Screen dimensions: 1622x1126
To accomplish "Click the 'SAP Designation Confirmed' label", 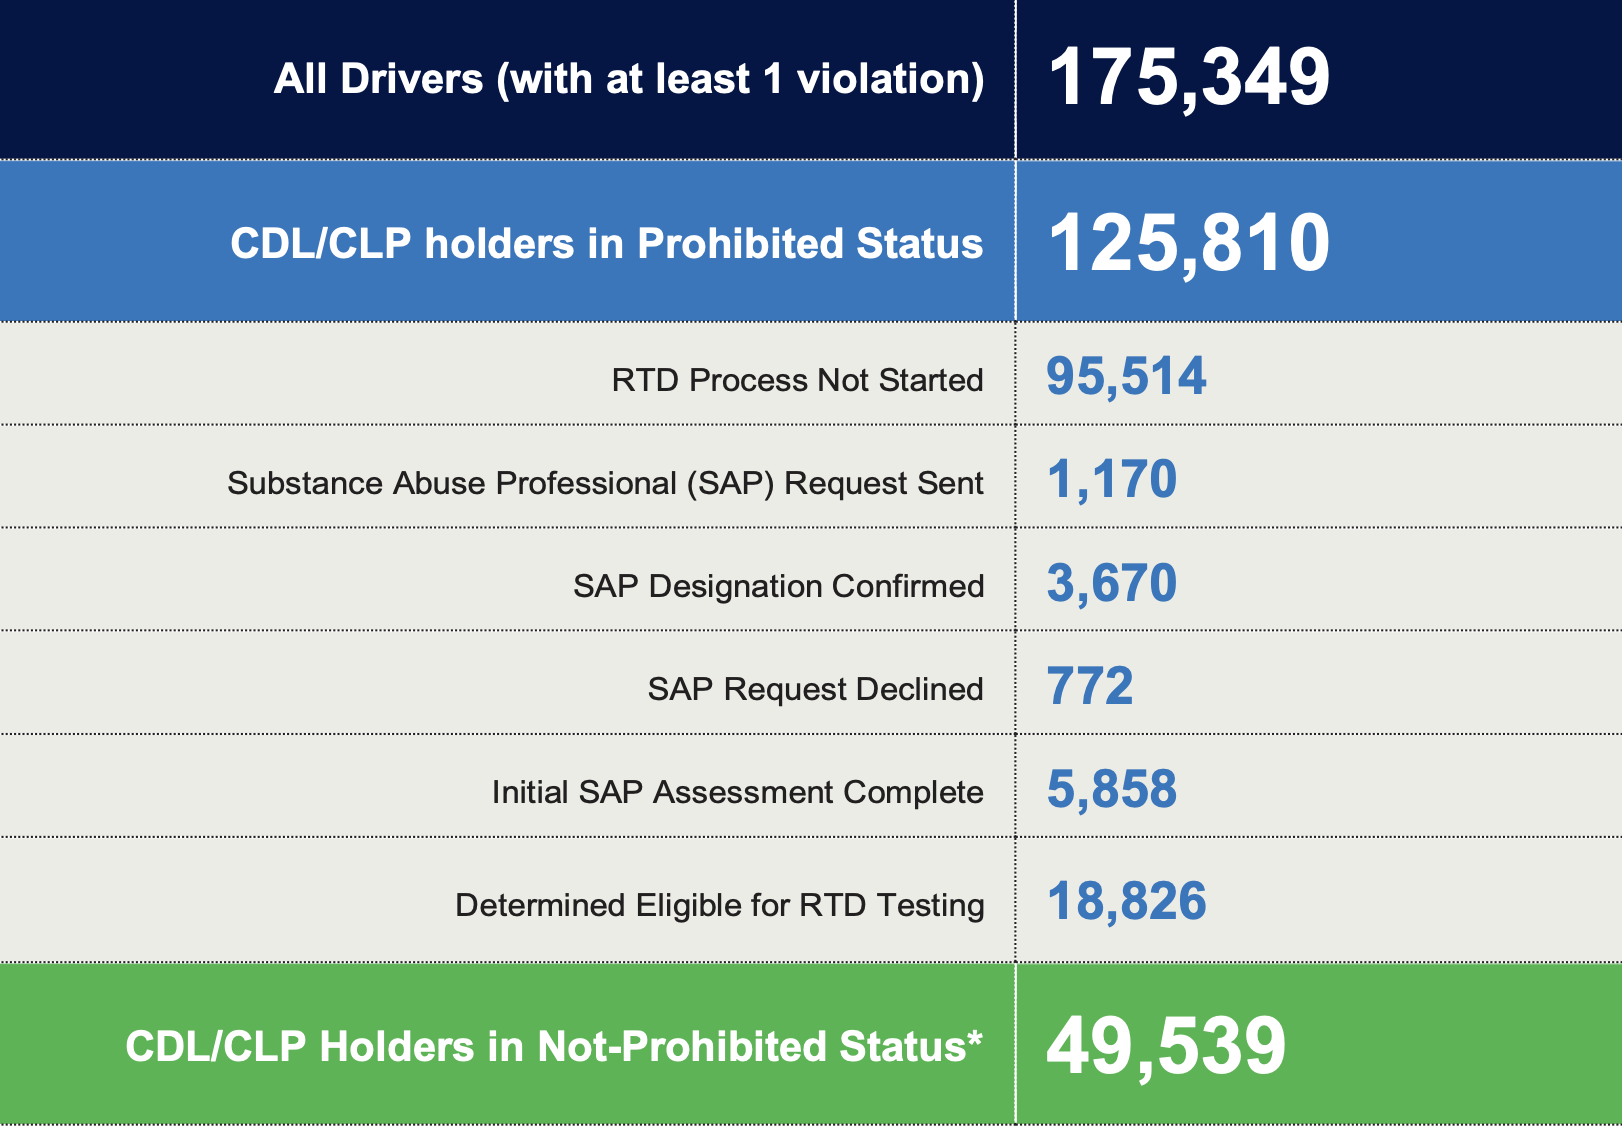I will click(778, 586).
